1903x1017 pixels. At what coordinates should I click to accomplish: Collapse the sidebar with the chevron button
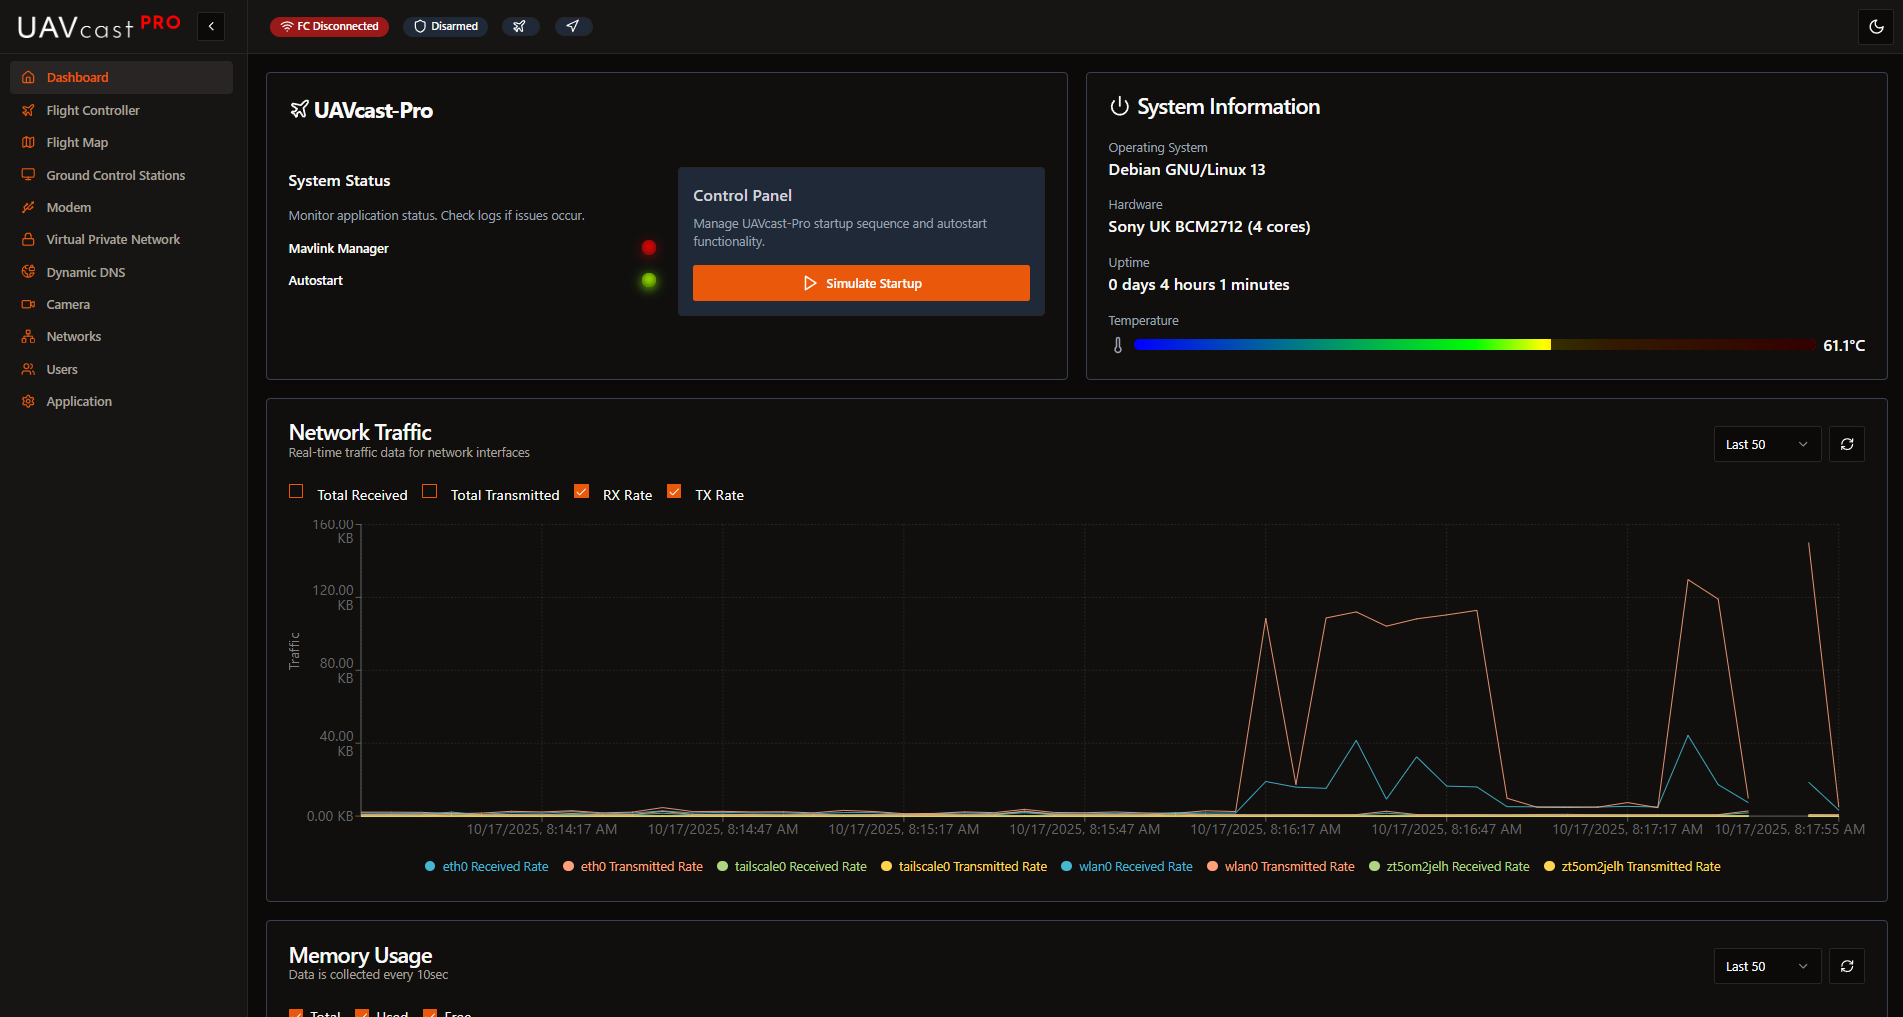pos(211,27)
